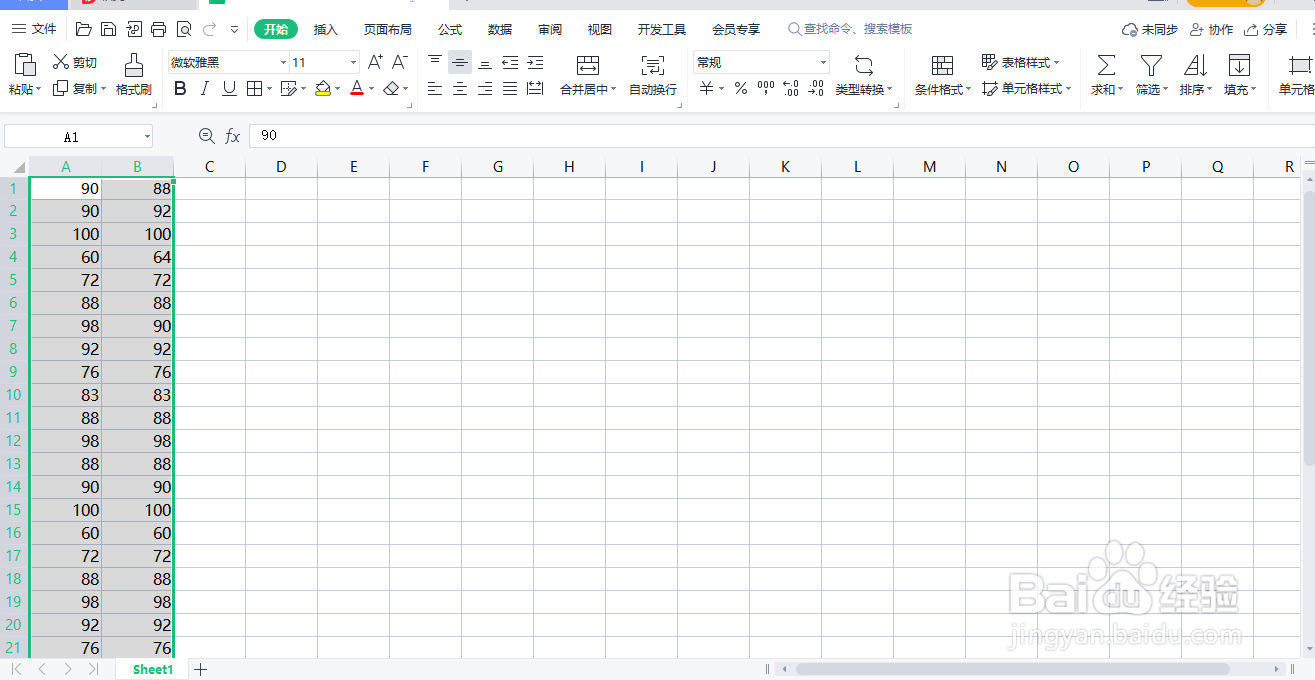Open the 开发工具 tab
Screen dimensions: 1315x680
[x=662, y=29]
